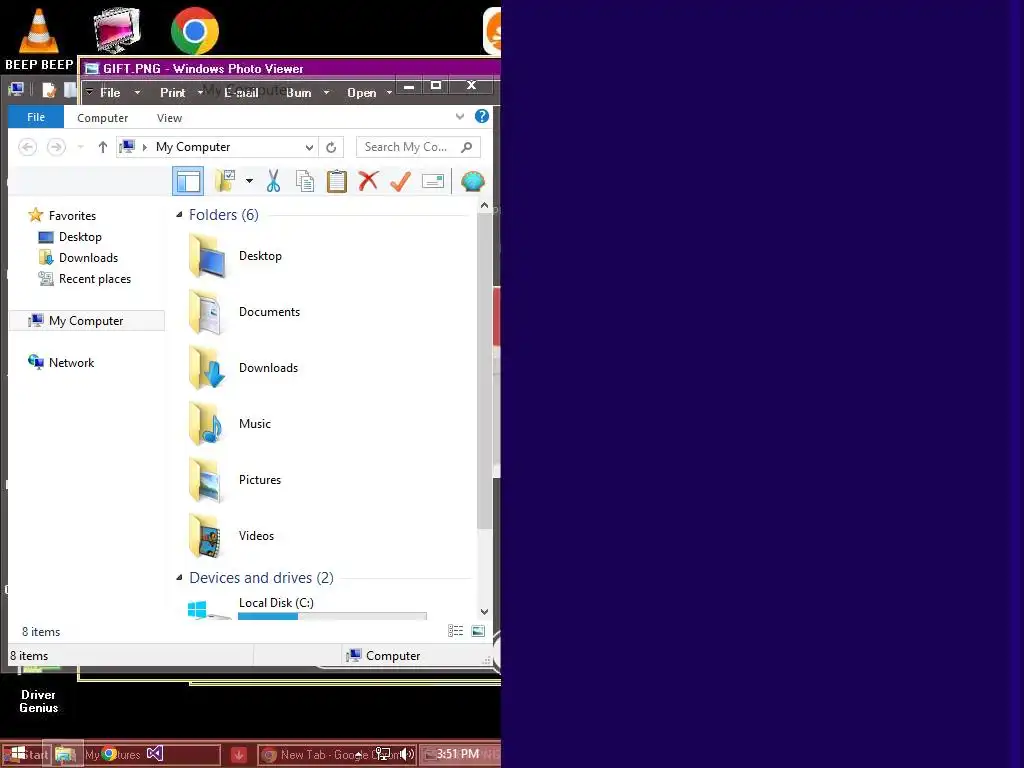Click the search magnifier icon
This screenshot has width=1024, height=768.
click(466, 147)
